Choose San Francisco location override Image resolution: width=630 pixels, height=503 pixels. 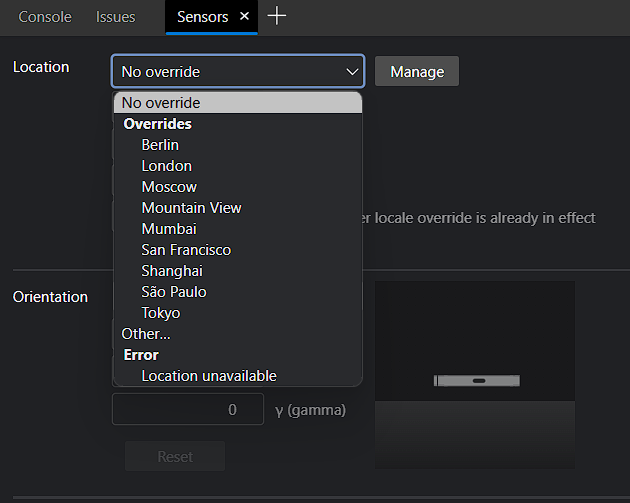[186, 250]
